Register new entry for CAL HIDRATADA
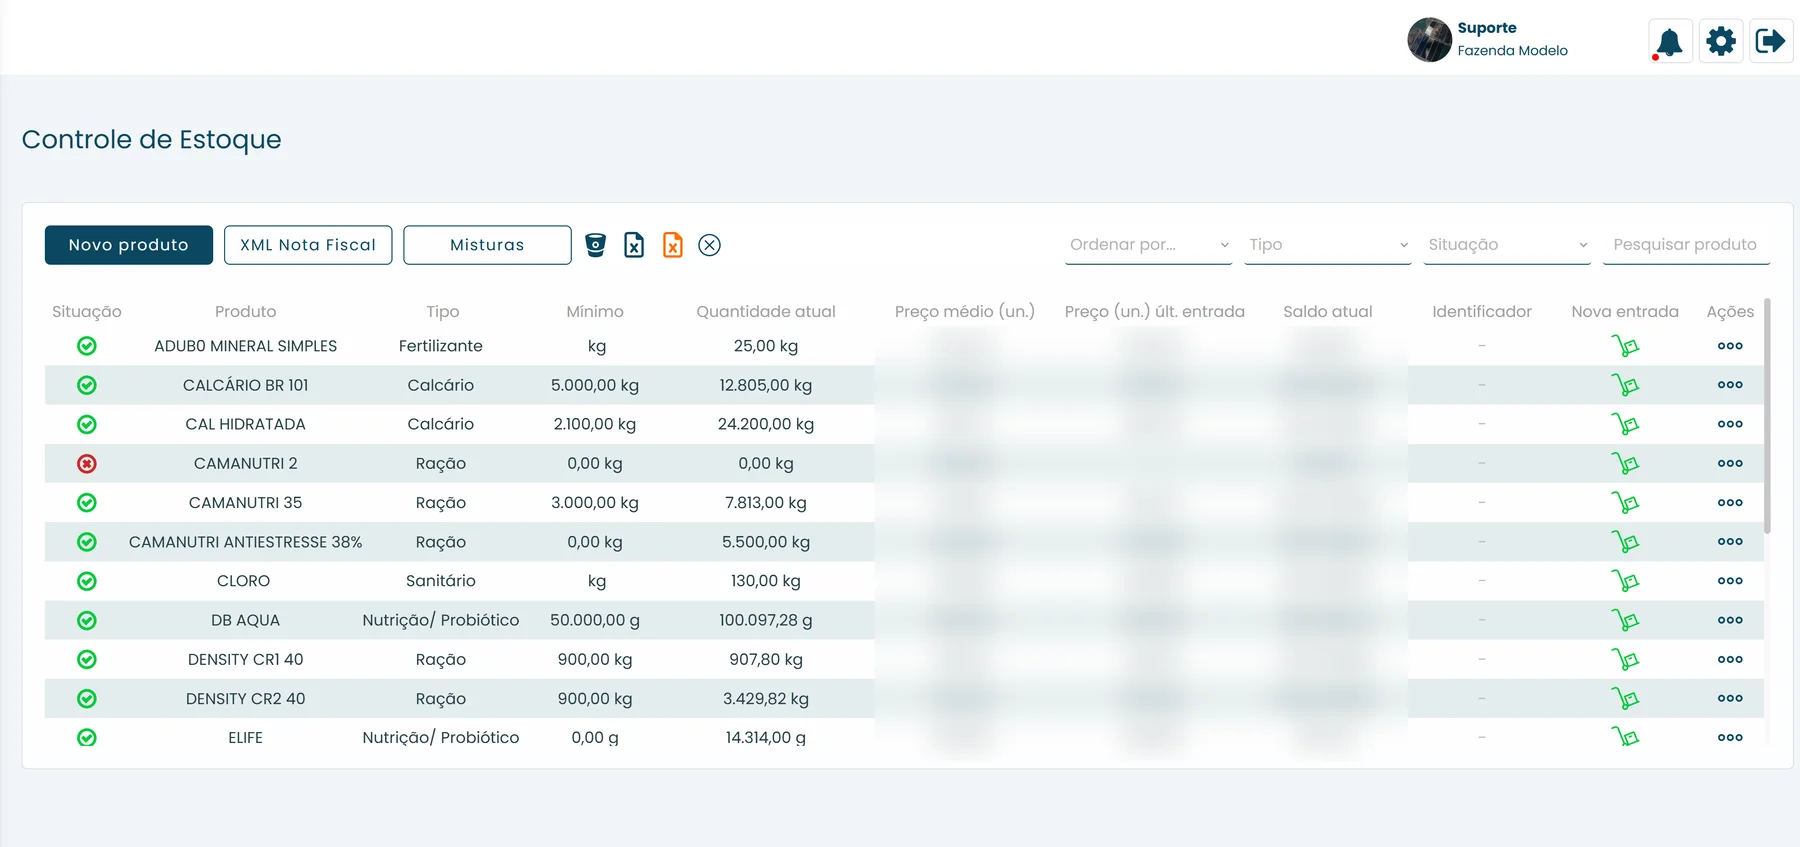Viewport: 1800px width, 847px height. (x=1625, y=424)
